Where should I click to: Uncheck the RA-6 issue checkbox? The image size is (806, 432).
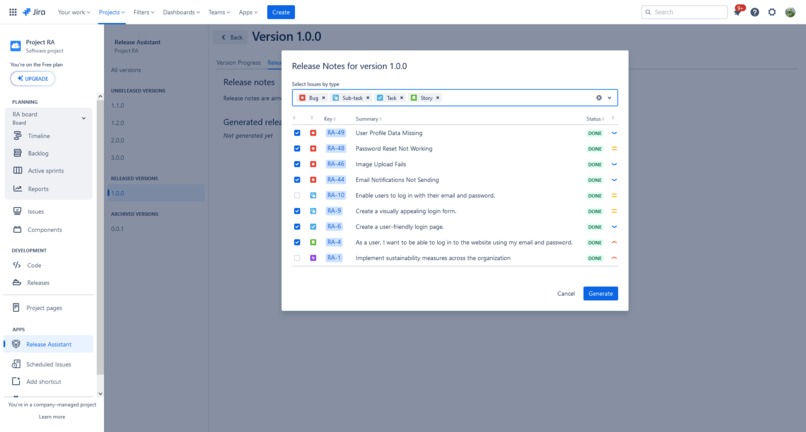pyautogui.click(x=297, y=227)
